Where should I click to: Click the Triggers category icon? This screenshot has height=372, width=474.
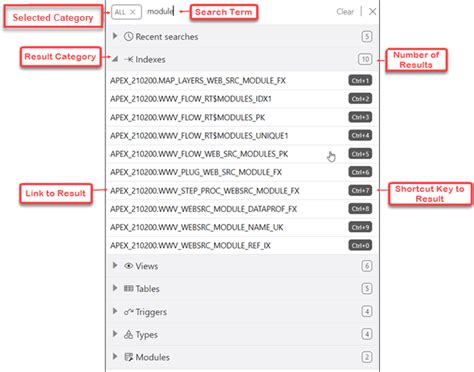tap(129, 312)
